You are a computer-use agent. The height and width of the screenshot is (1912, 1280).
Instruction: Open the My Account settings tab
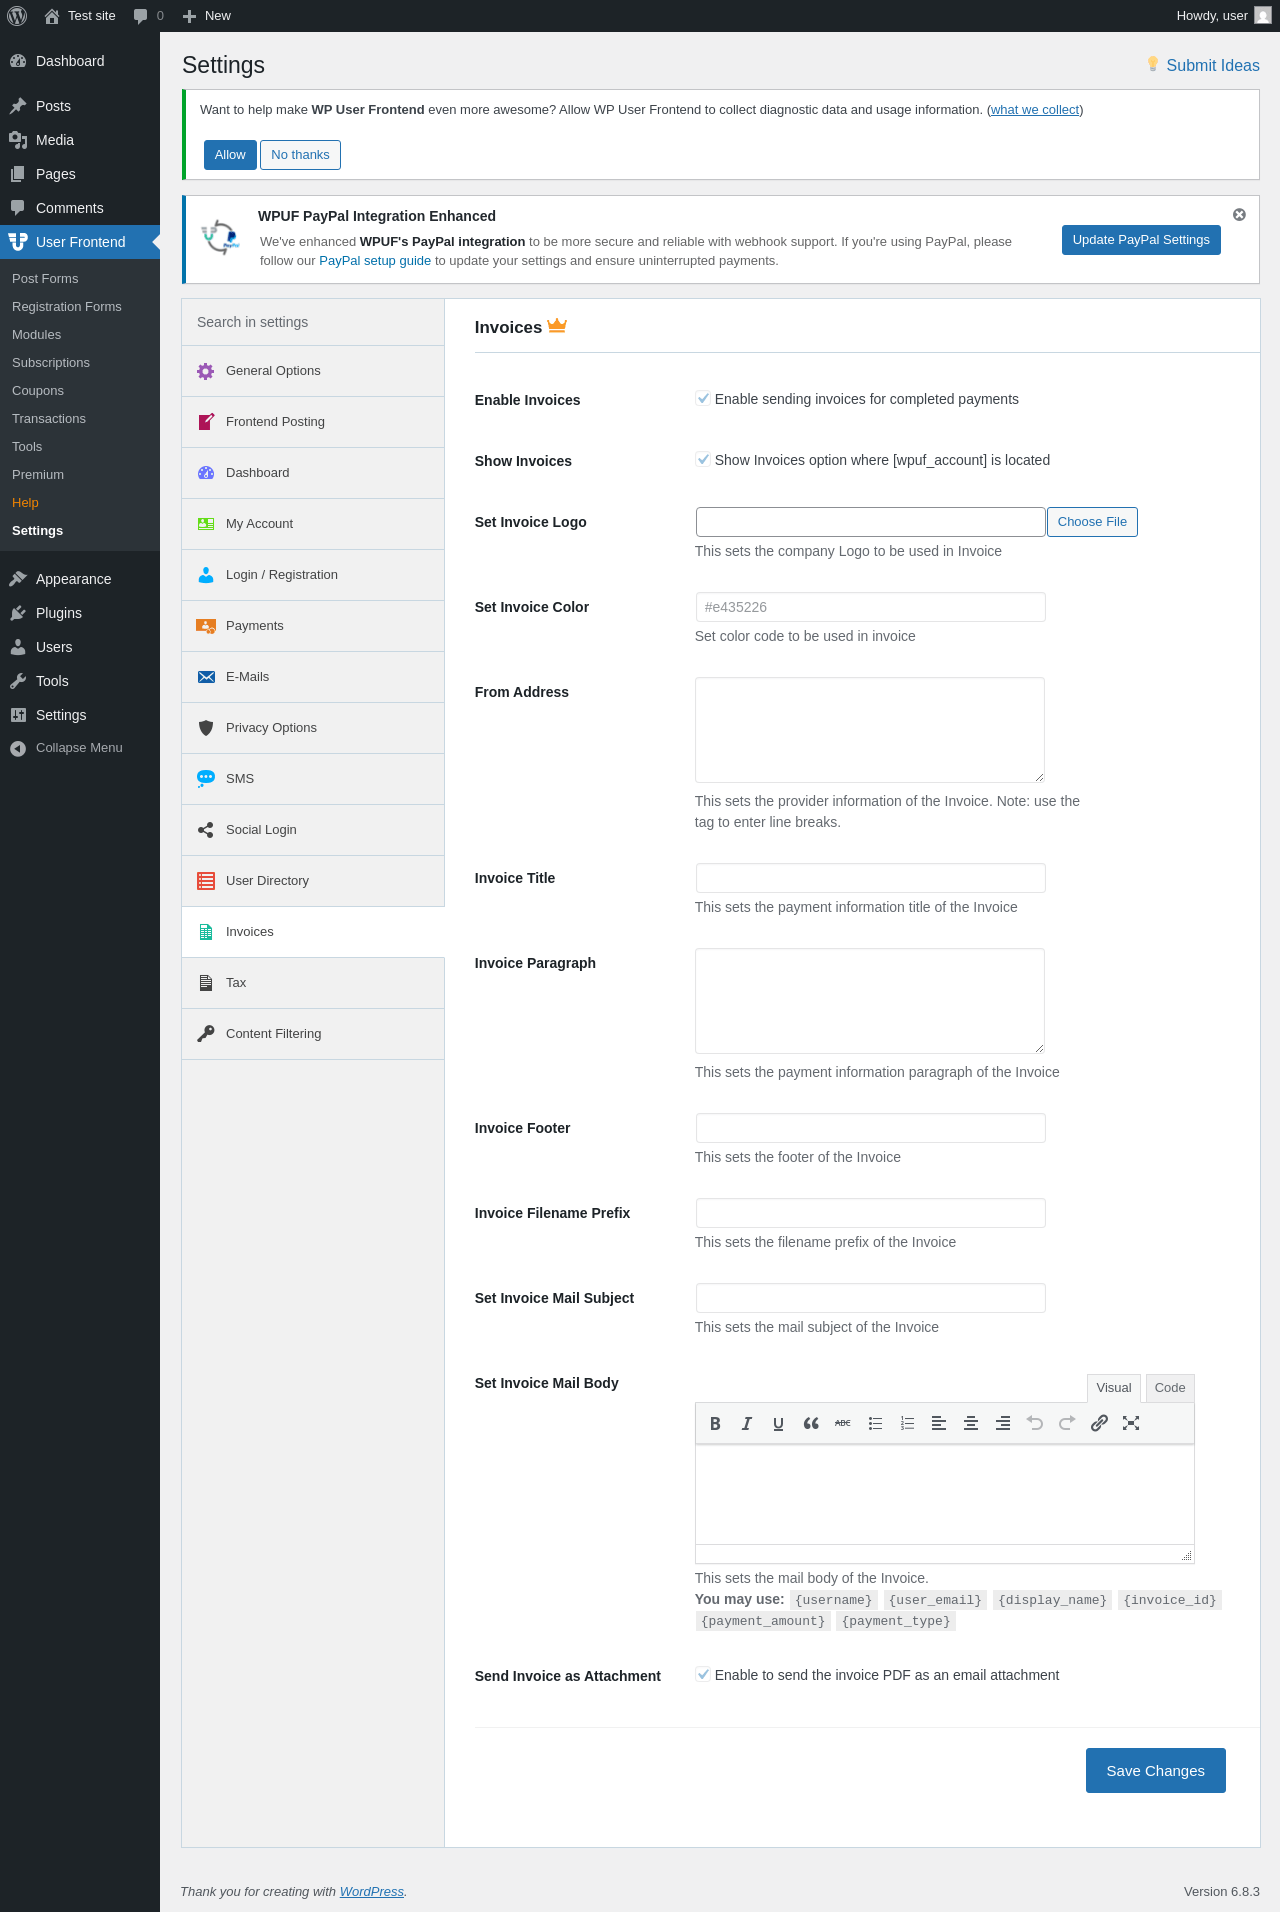[313, 524]
